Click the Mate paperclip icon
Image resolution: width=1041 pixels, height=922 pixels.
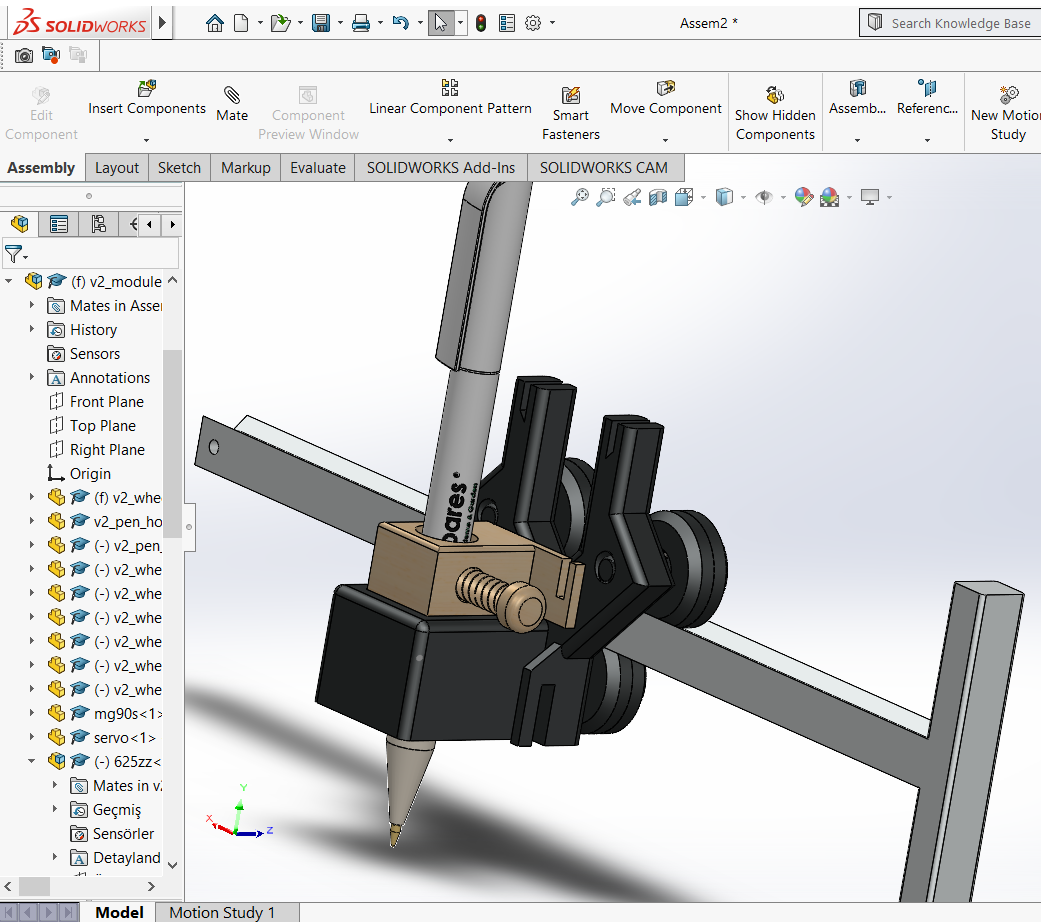(x=232, y=96)
